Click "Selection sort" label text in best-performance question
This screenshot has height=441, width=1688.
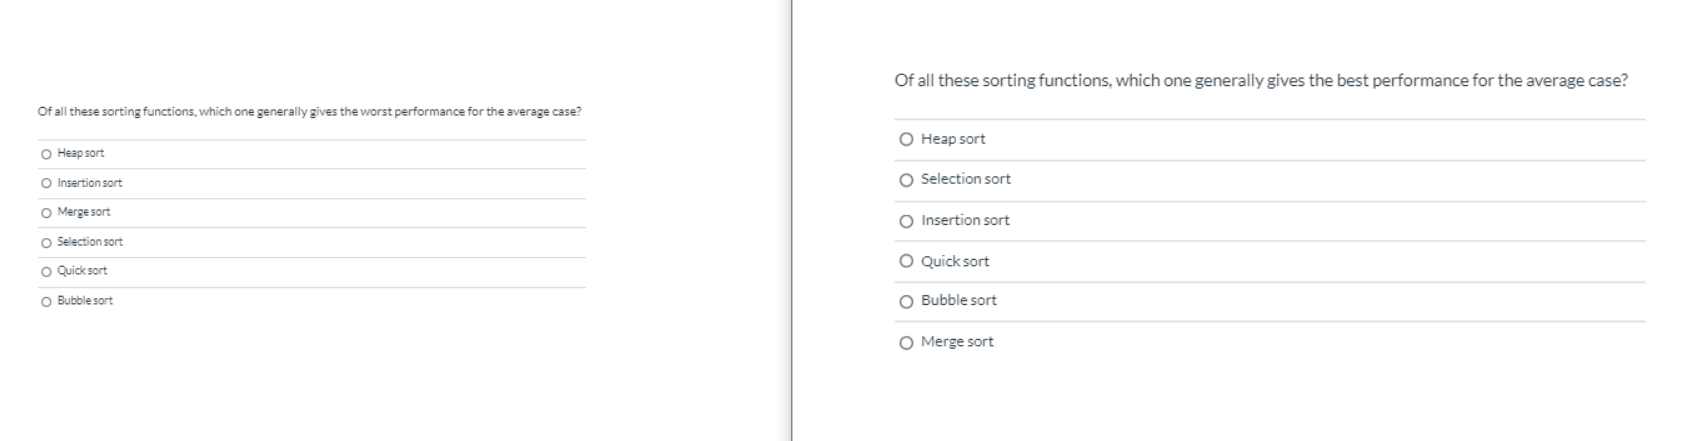pyautogui.click(x=965, y=179)
